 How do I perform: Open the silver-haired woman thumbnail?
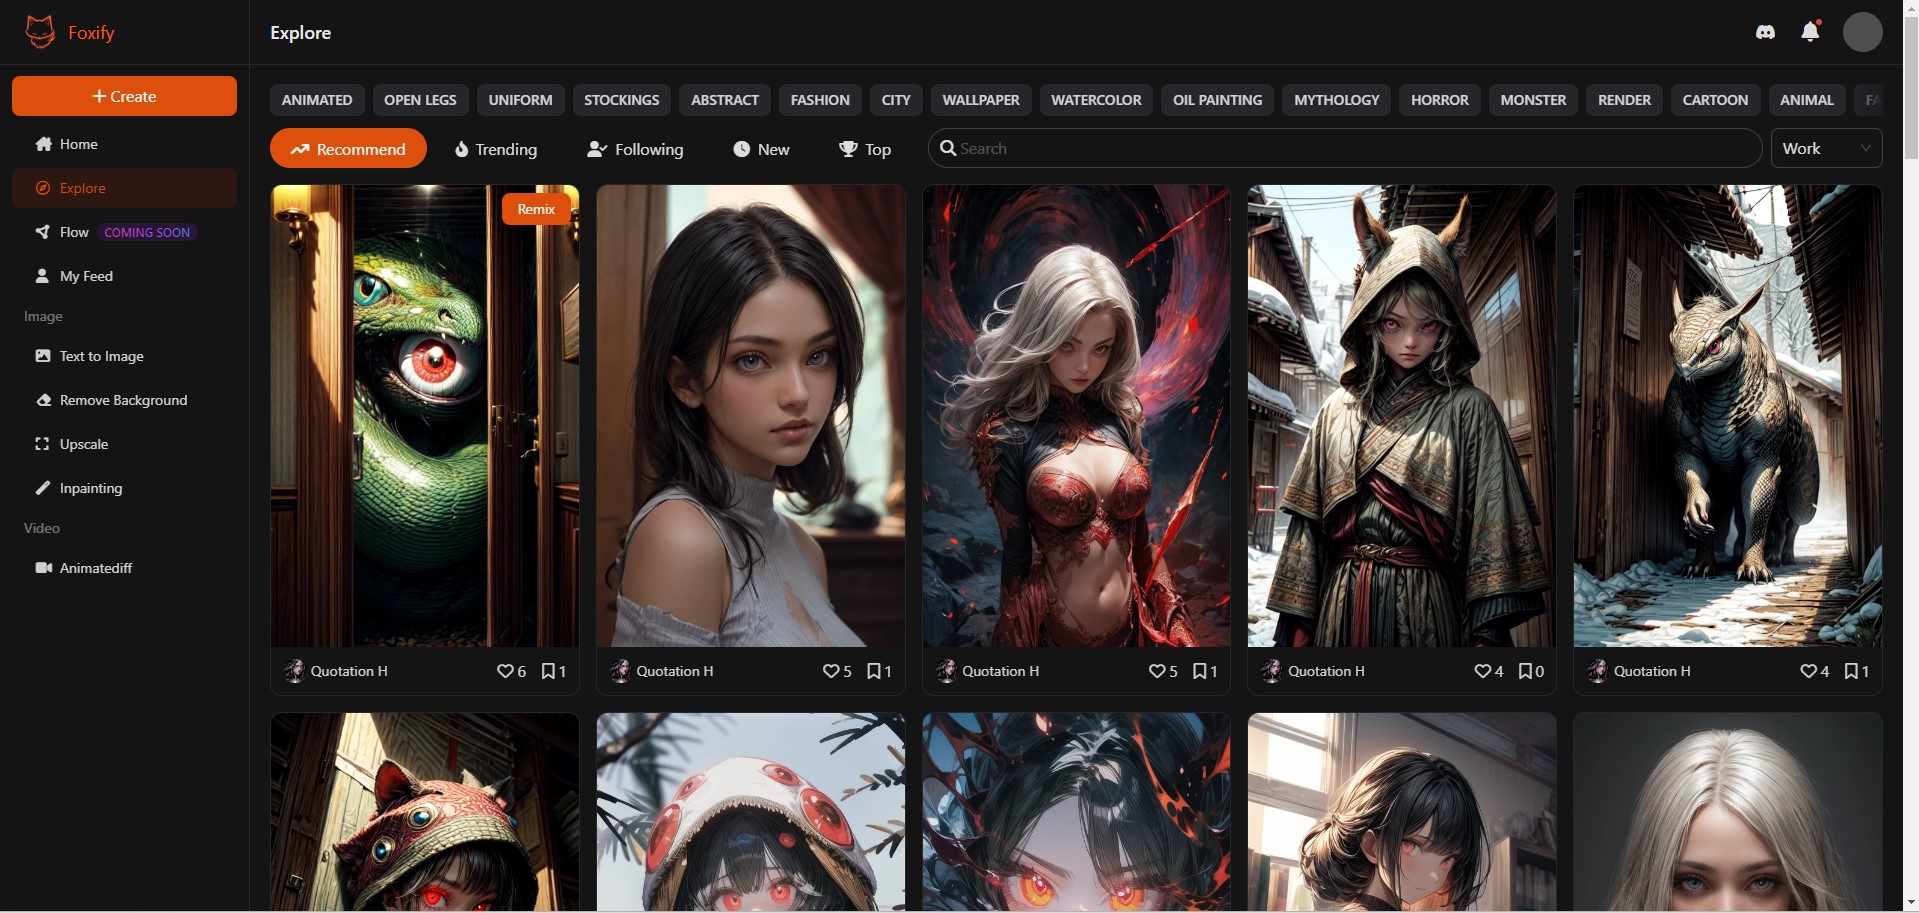(x=1728, y=812)
